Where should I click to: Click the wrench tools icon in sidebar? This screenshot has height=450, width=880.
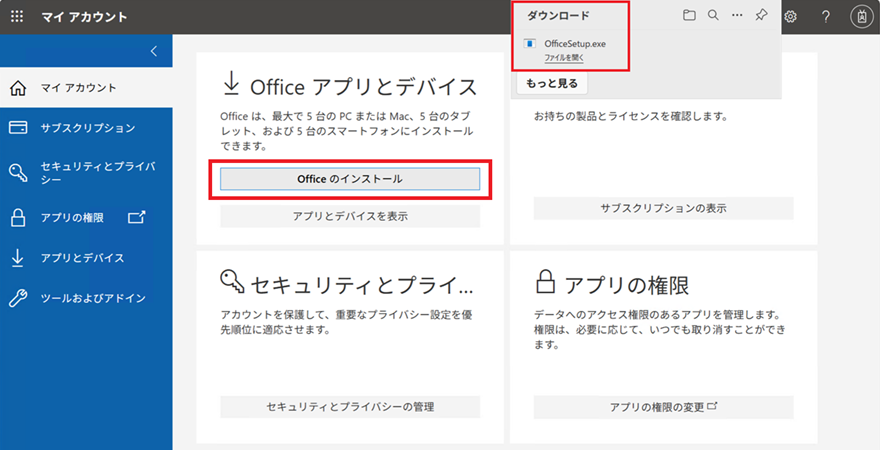[x=19, y=298]
